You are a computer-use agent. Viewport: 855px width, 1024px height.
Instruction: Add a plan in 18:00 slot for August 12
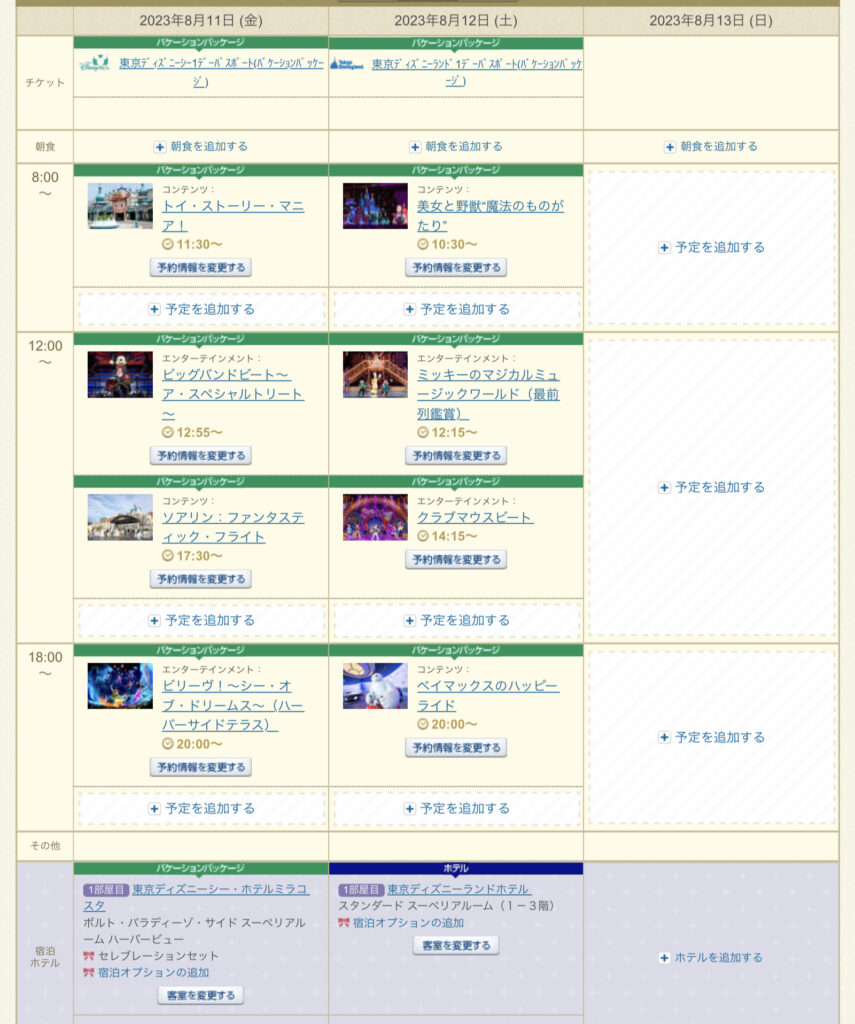pos(456,808)
